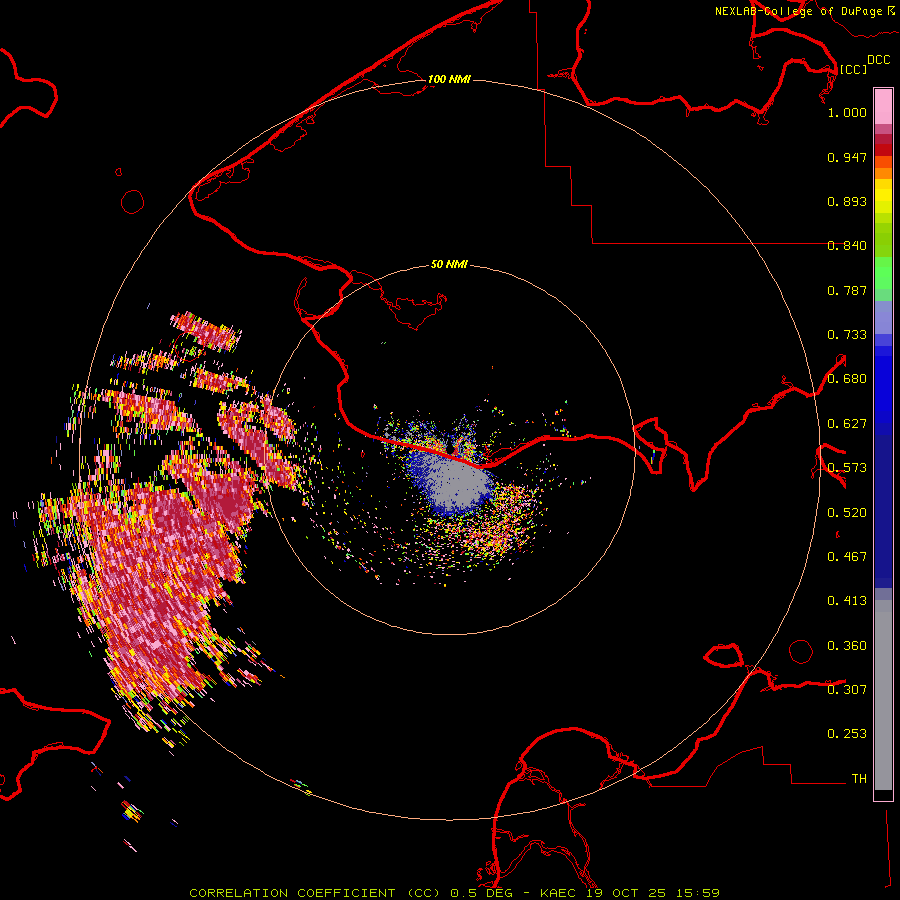Click the 0.467 color scale label
The width and height of the screenshot is (900, 900).
click(847, 557)
